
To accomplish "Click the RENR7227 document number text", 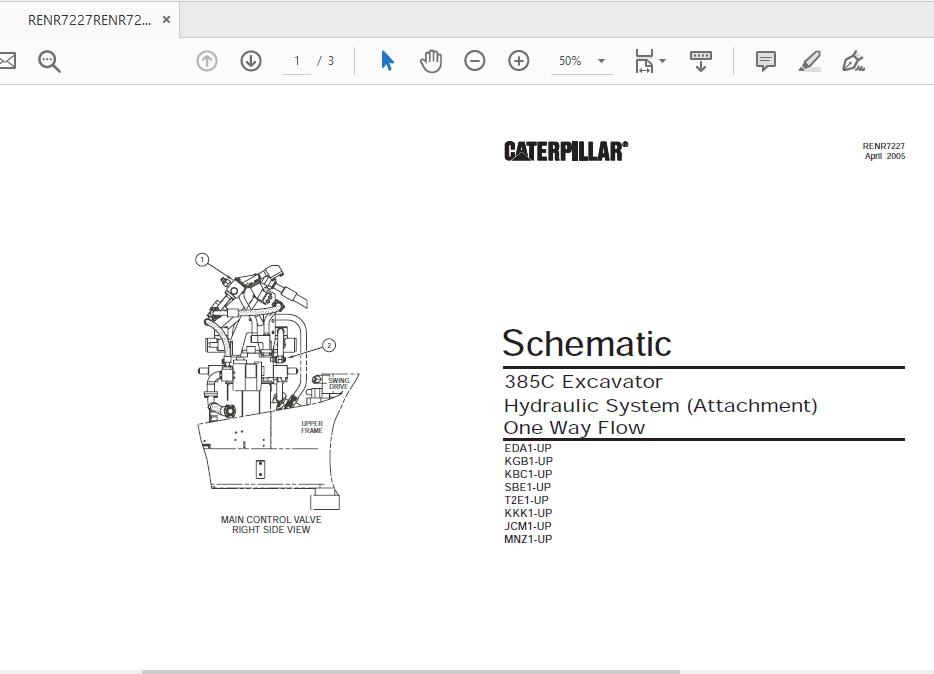I will [883, 146].
